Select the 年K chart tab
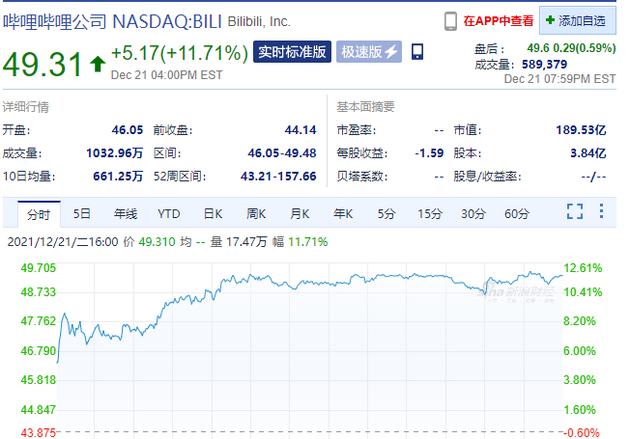Viewport: 630px width, 439px height. (343, 214)
